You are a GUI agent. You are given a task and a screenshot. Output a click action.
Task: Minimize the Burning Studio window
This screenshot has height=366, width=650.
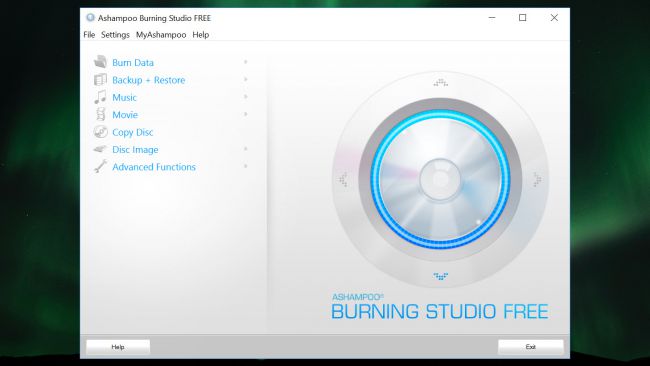[492, 18]
